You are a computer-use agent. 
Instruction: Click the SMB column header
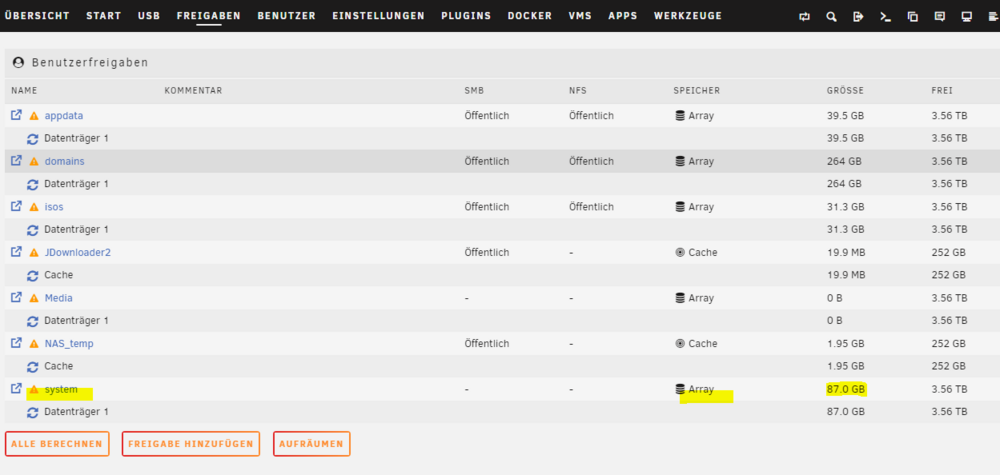tap(474, 91)
